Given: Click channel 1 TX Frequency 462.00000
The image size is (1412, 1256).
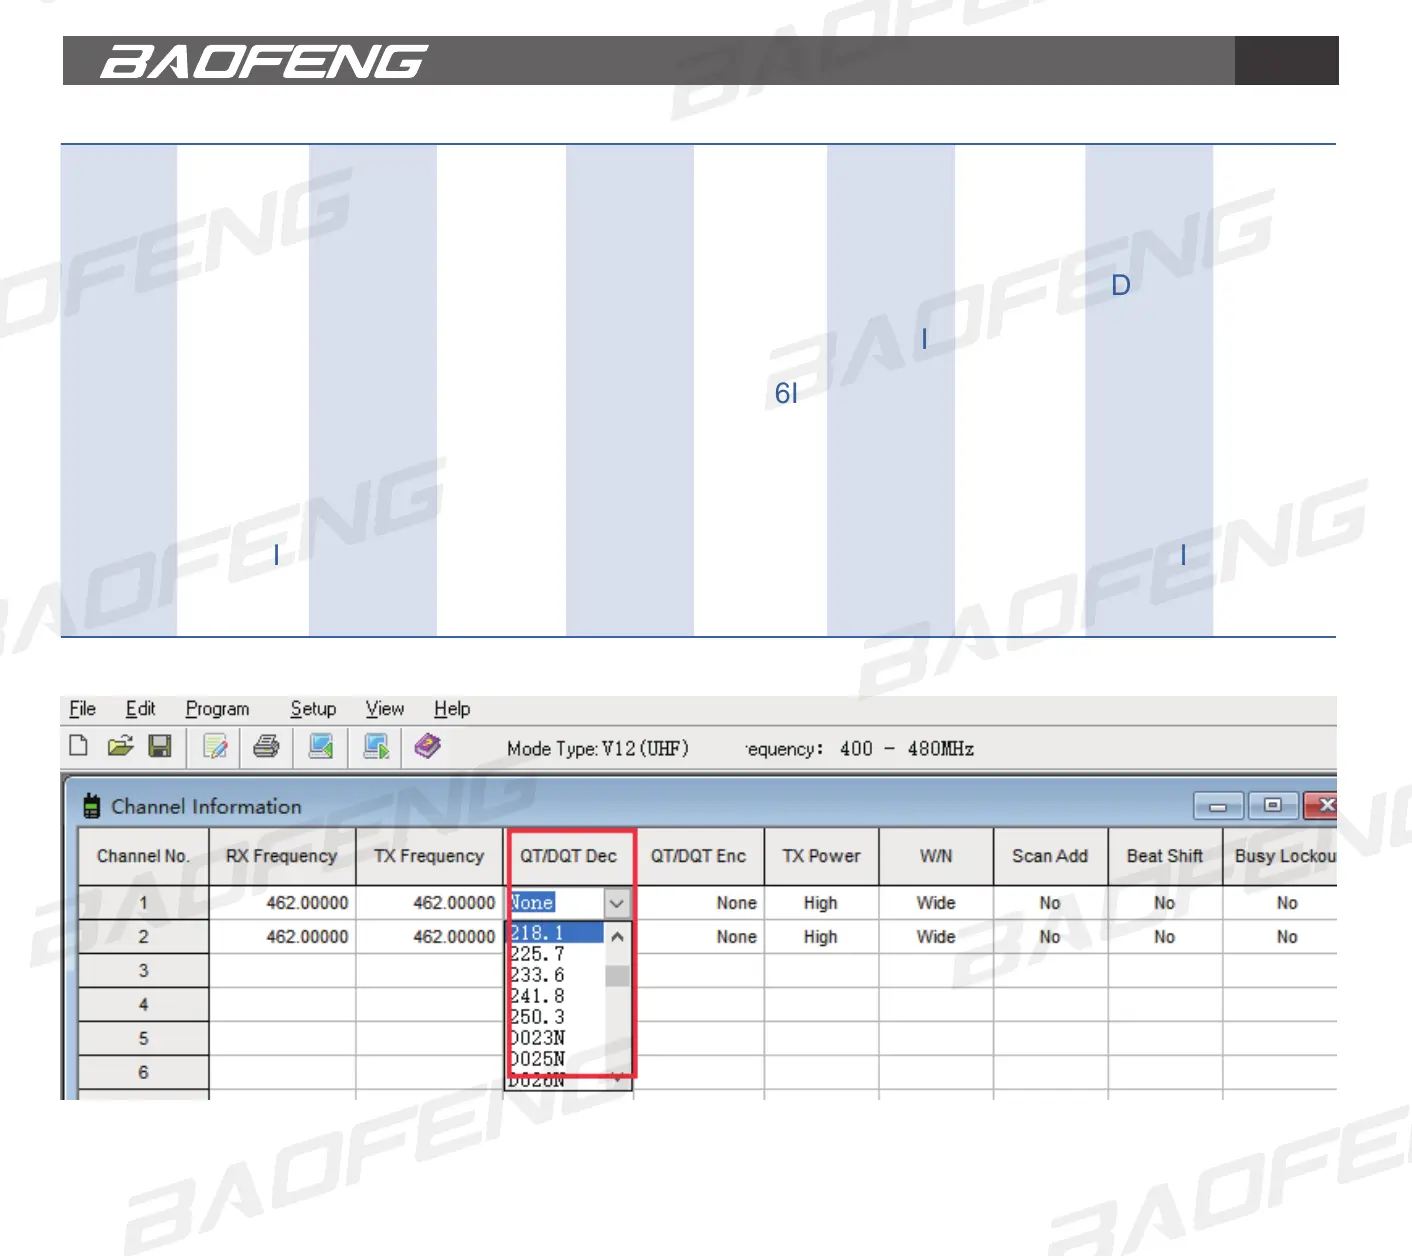Looking at the screenshot, I should pos(429,903).
